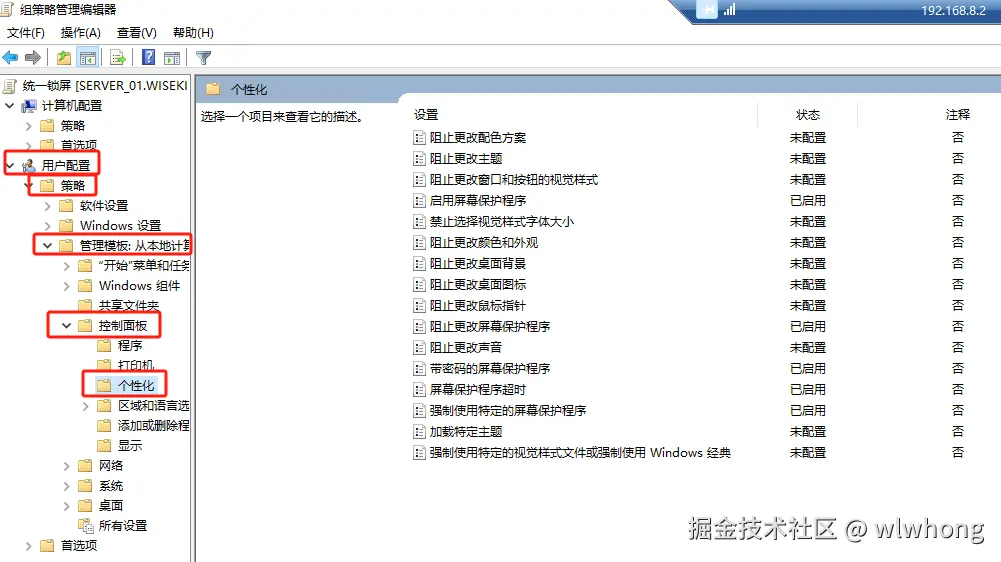1001x562 pixels.
Task: Expand the Windows 设置 node
Action: coord(48,225)
